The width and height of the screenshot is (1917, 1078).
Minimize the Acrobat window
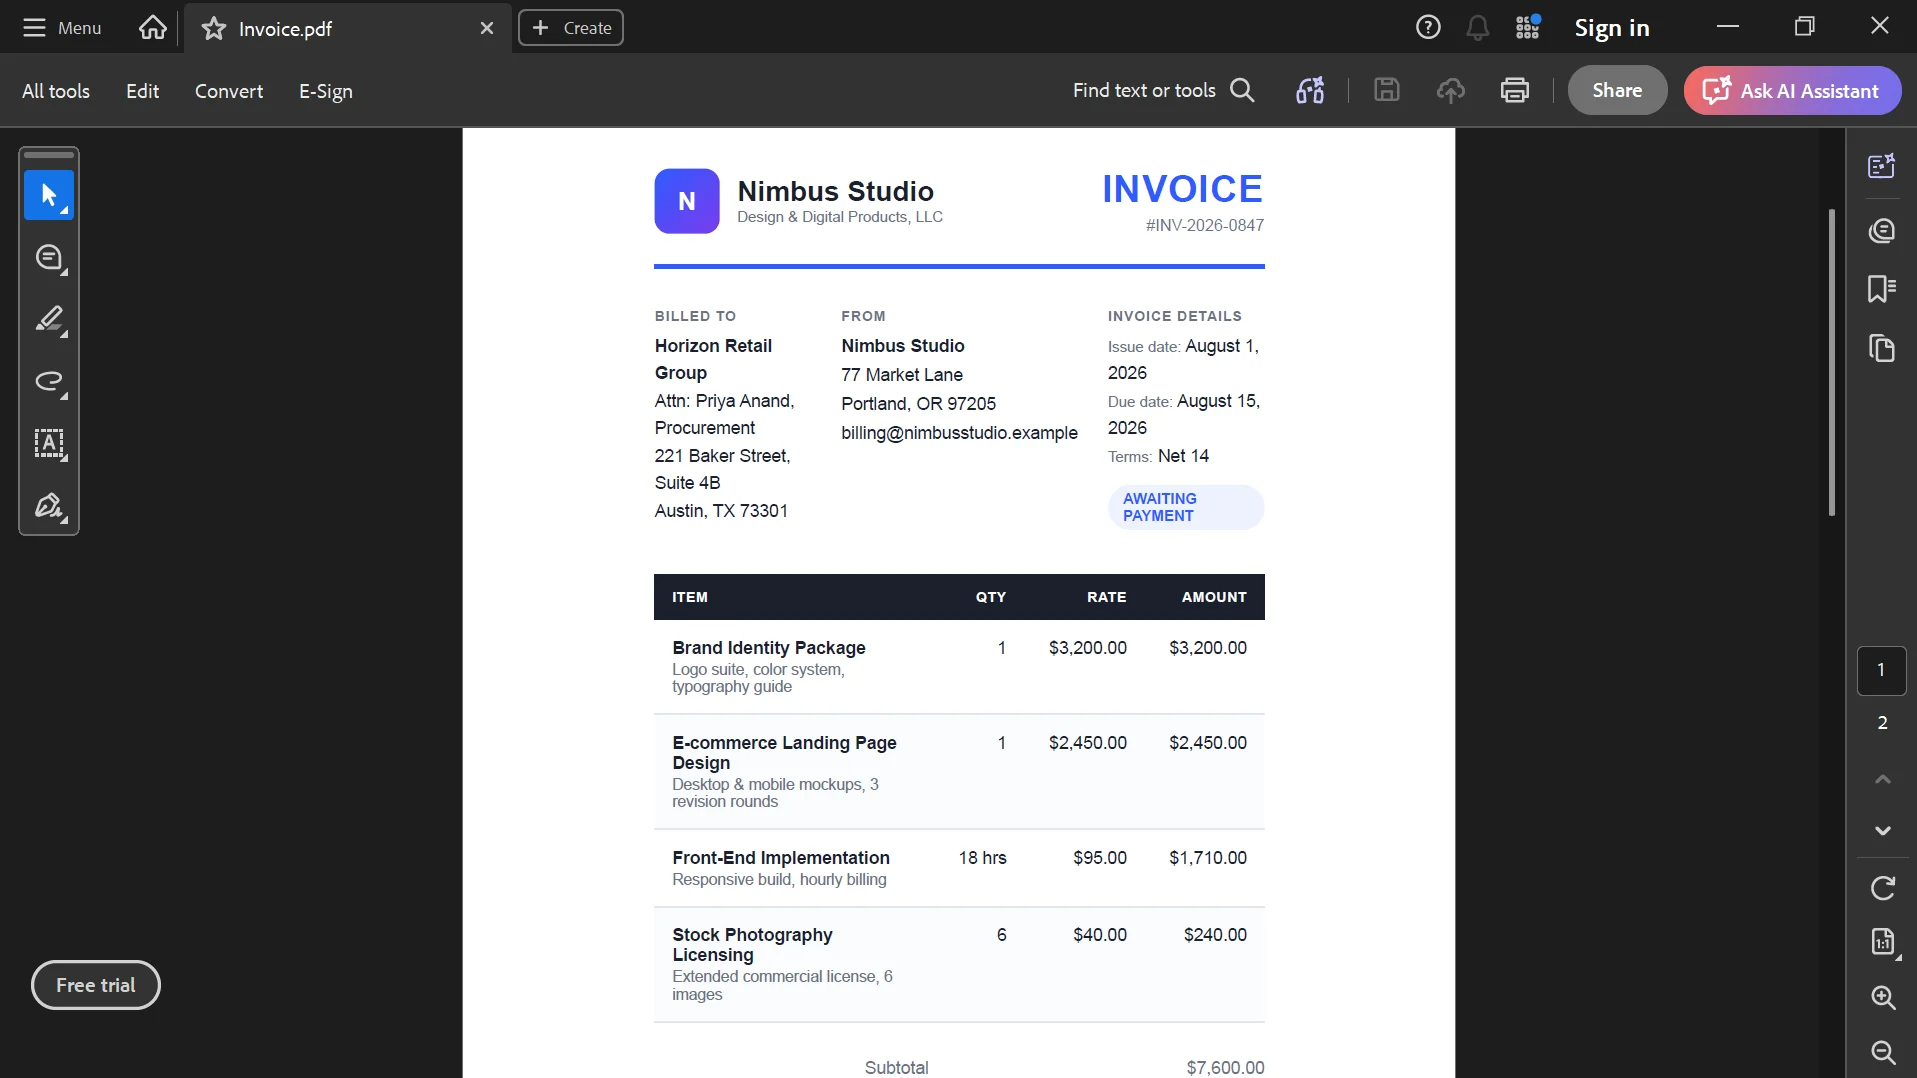coord(1728,27)
